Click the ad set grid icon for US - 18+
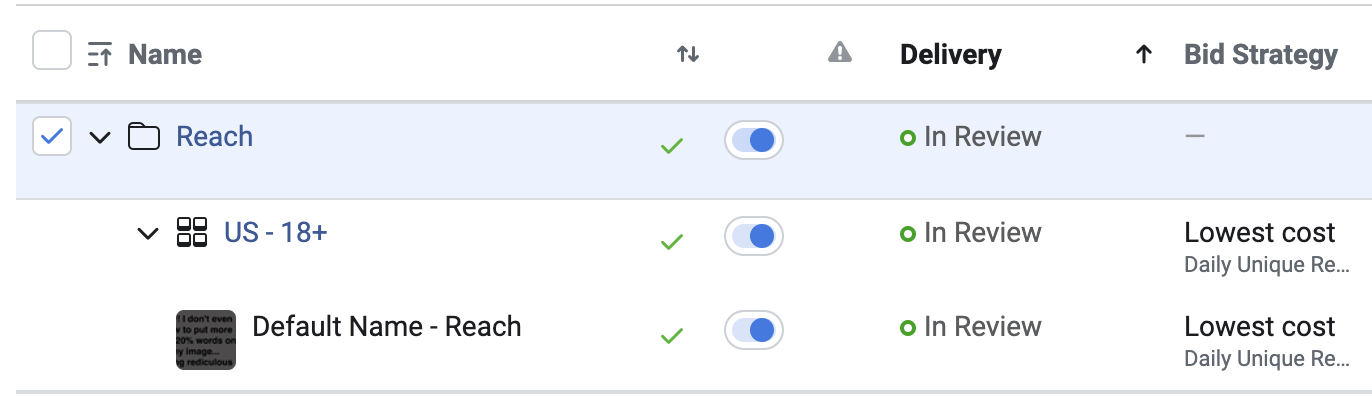 click(x=192, y=233)
